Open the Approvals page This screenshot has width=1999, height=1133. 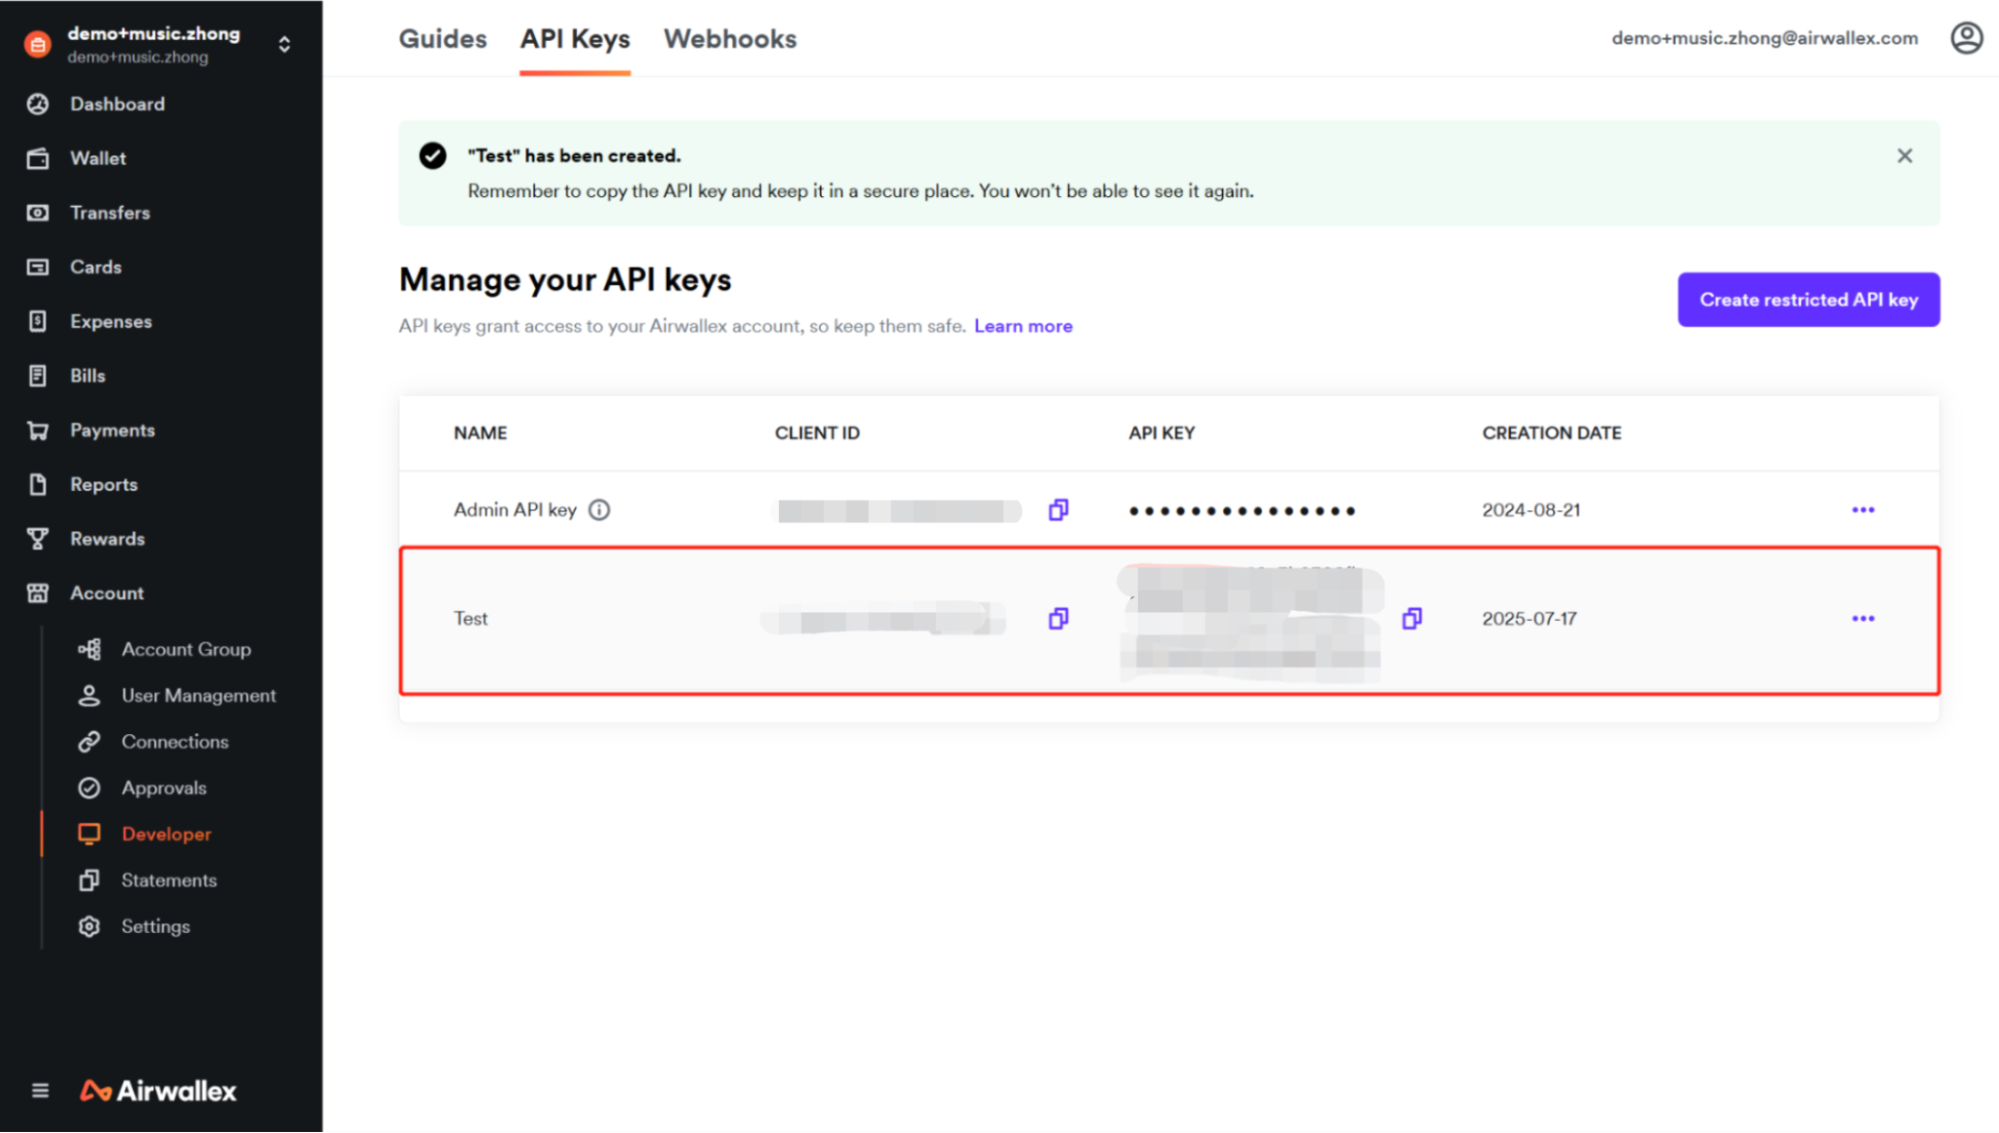(163, 788)
